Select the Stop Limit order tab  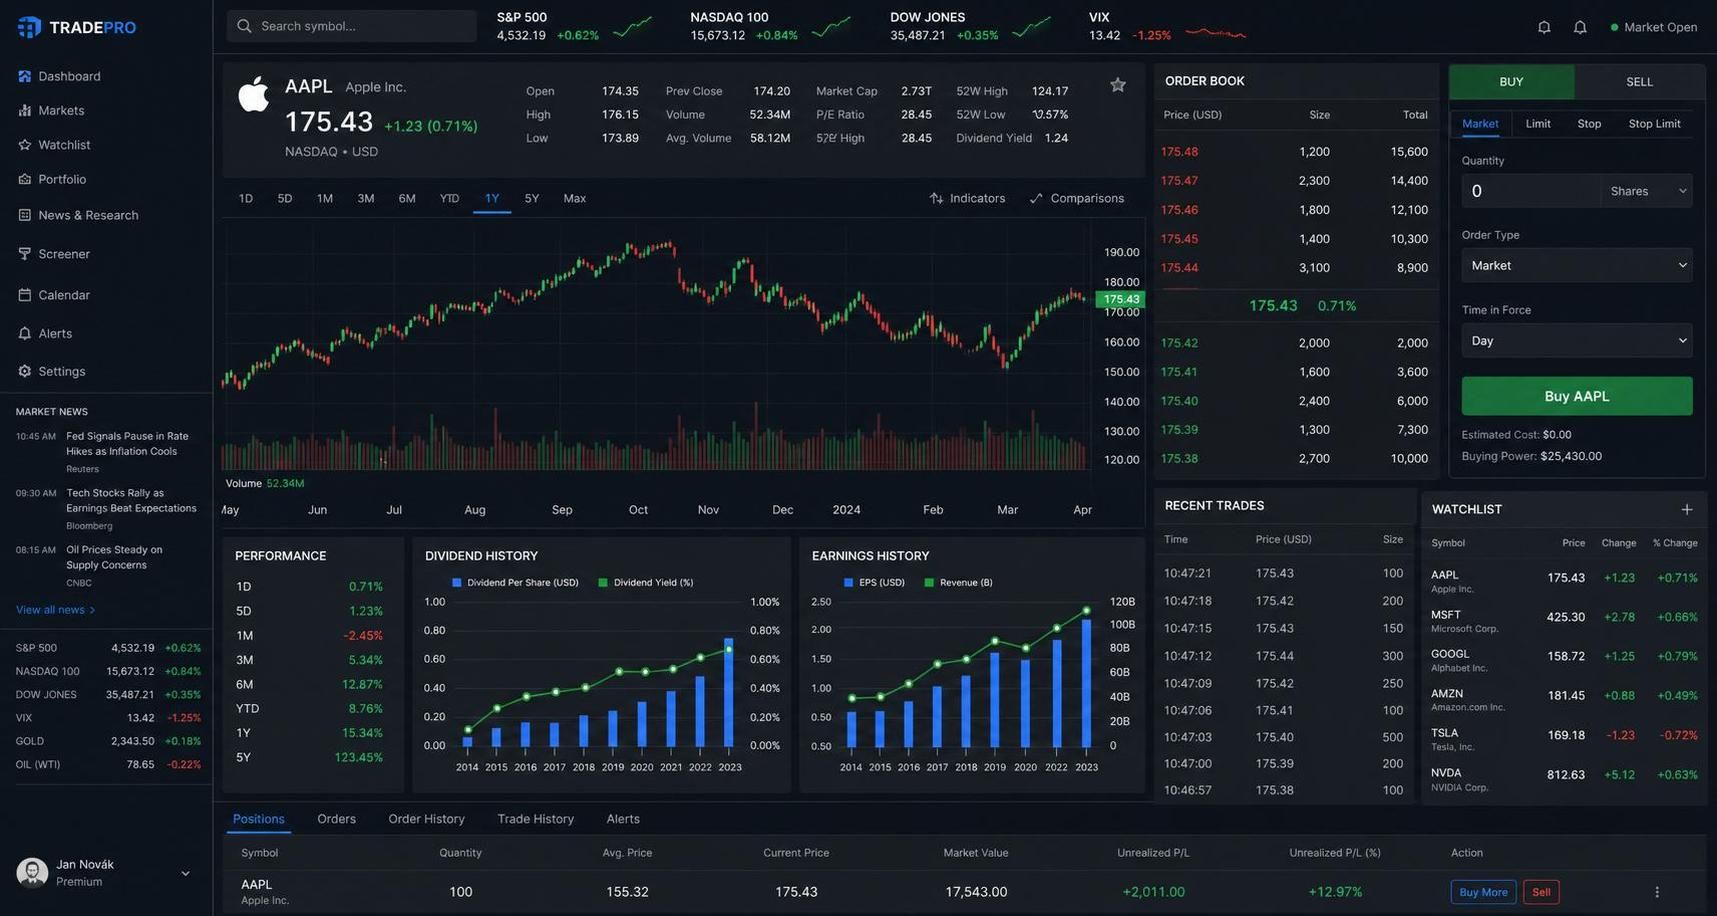tap(1654, 124)
